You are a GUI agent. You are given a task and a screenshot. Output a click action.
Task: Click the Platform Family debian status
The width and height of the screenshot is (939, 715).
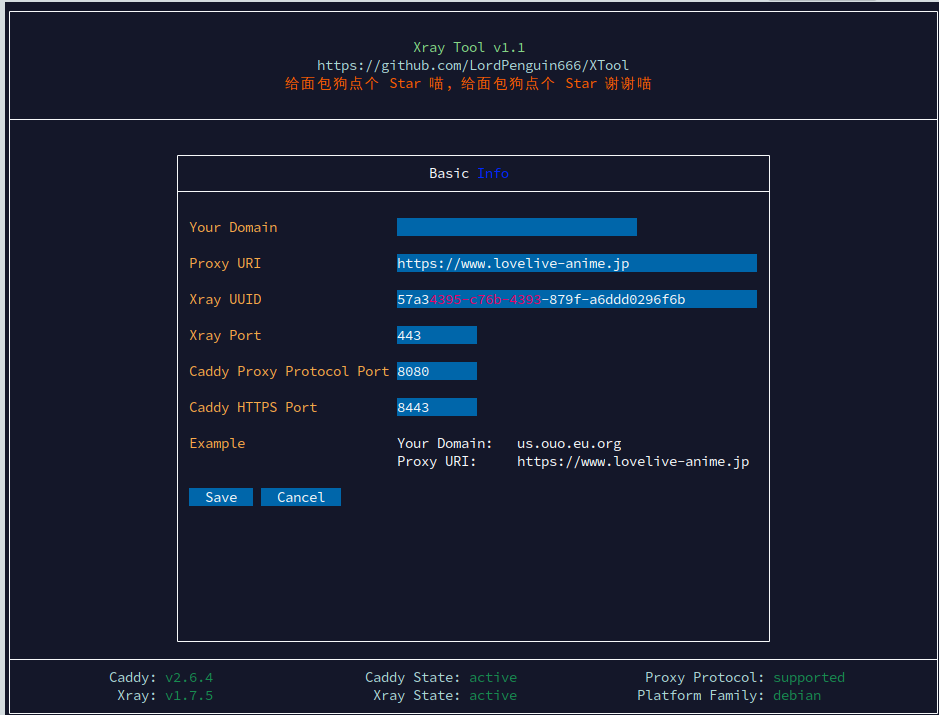pyautogui.click(x=796, y=695)
